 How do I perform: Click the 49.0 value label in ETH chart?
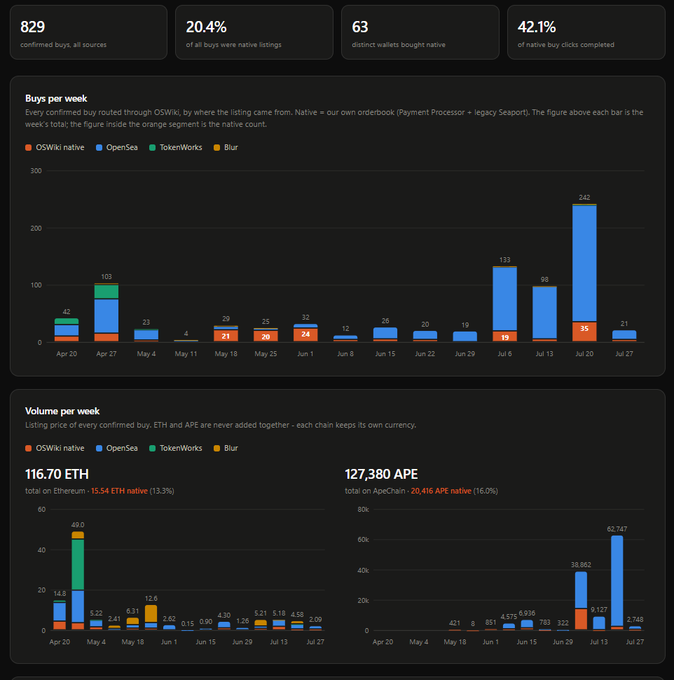click(x=78, y=525)
